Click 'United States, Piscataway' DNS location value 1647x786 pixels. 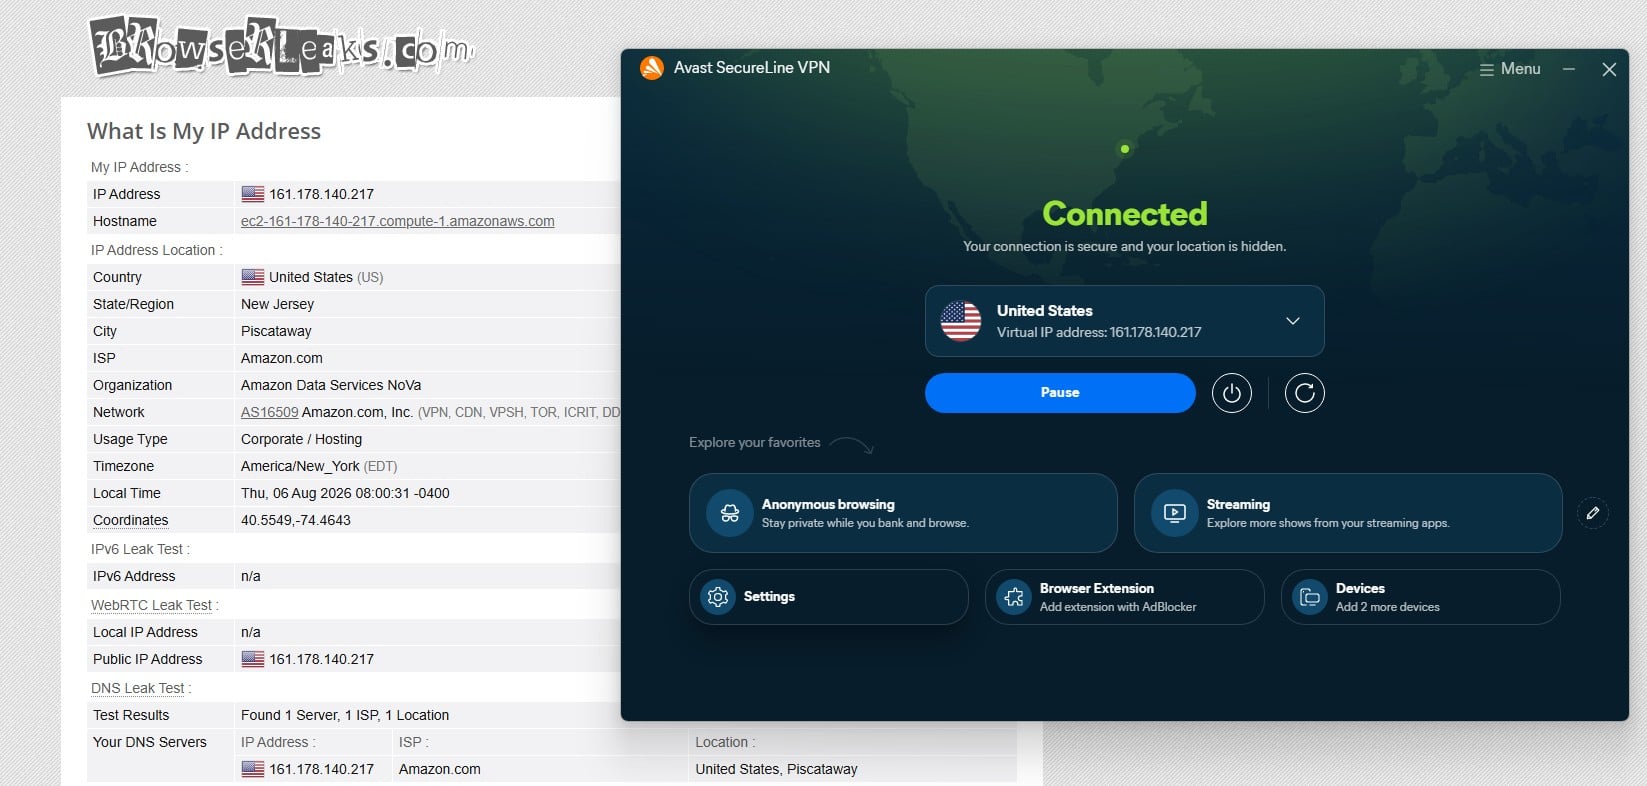pos(777,769)
